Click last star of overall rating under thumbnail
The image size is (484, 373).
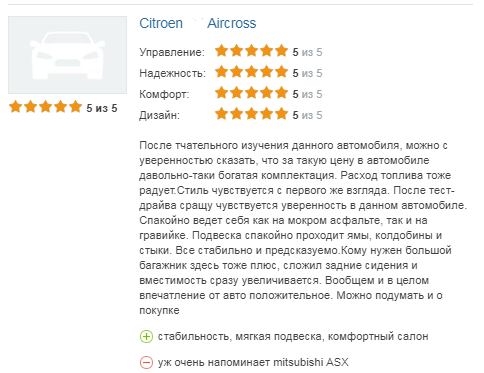(75, 107)
